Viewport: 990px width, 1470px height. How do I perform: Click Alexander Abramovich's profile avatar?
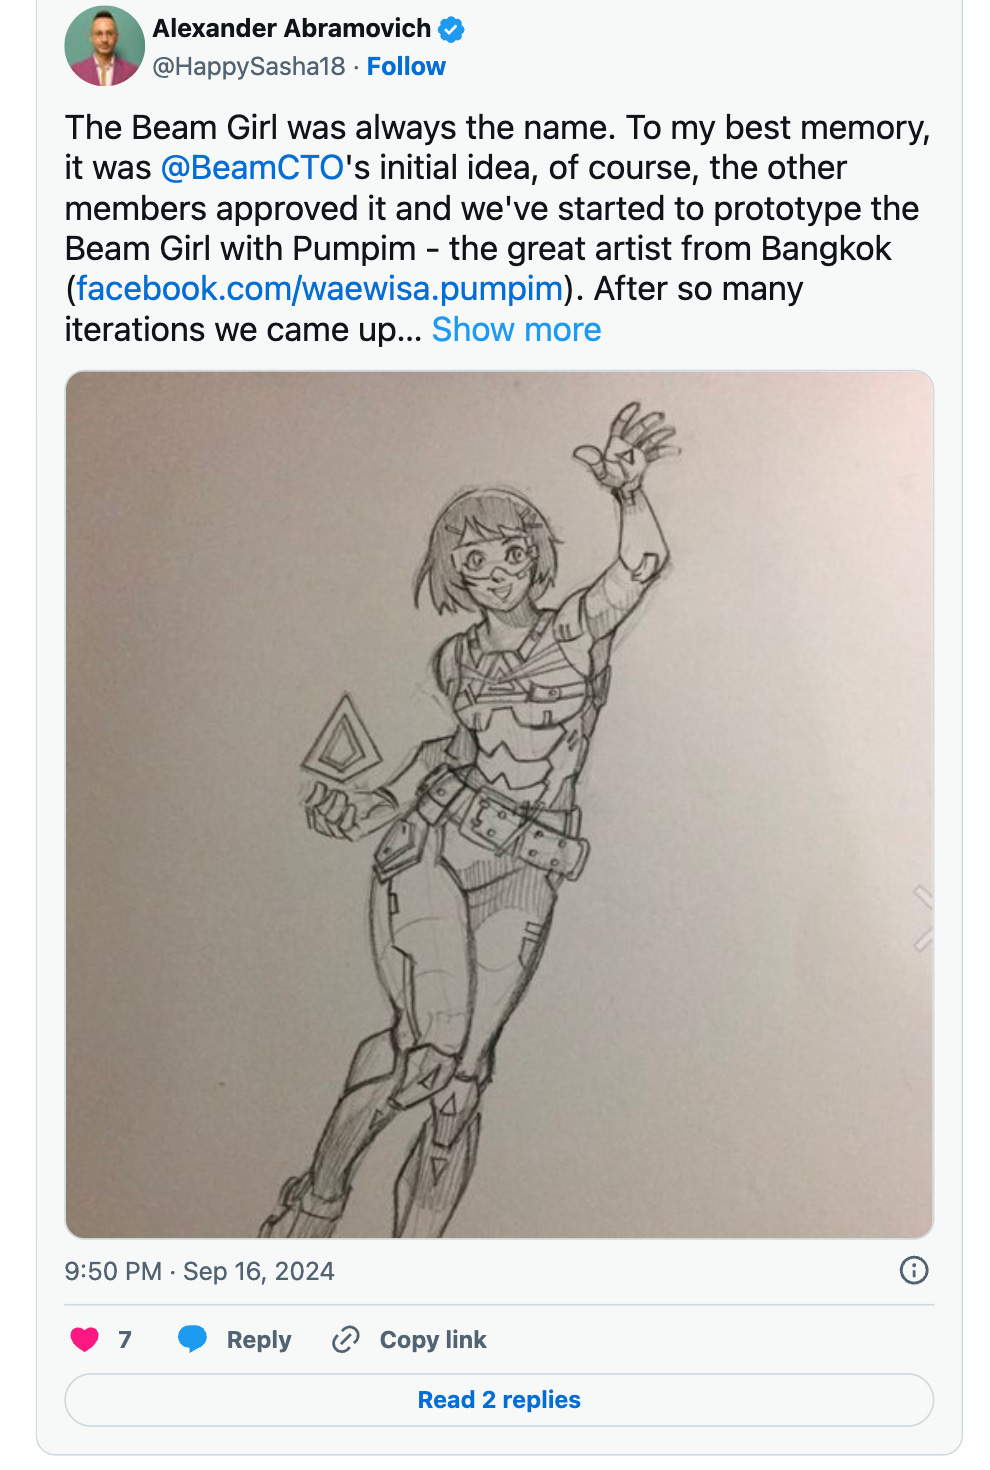point(105,46)
